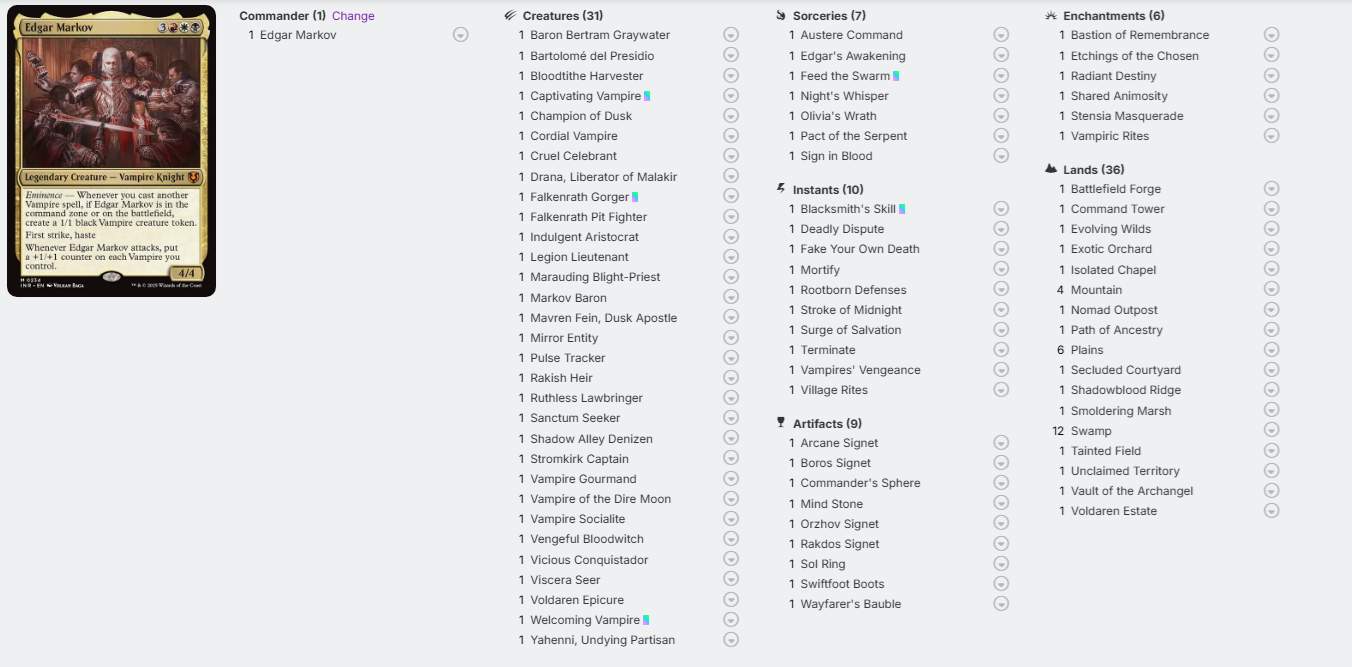Click the circle arrow icon for Voldaren Estate
The height and width of the screenshot is (667, 1352).
click(1271, 511)
